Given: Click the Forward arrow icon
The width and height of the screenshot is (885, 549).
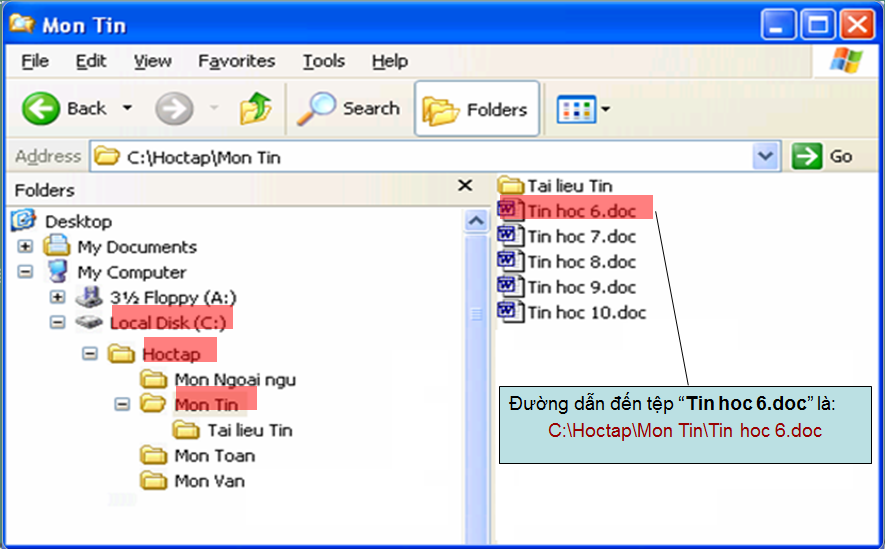Looking at the screenshot, I should (174, 108).
